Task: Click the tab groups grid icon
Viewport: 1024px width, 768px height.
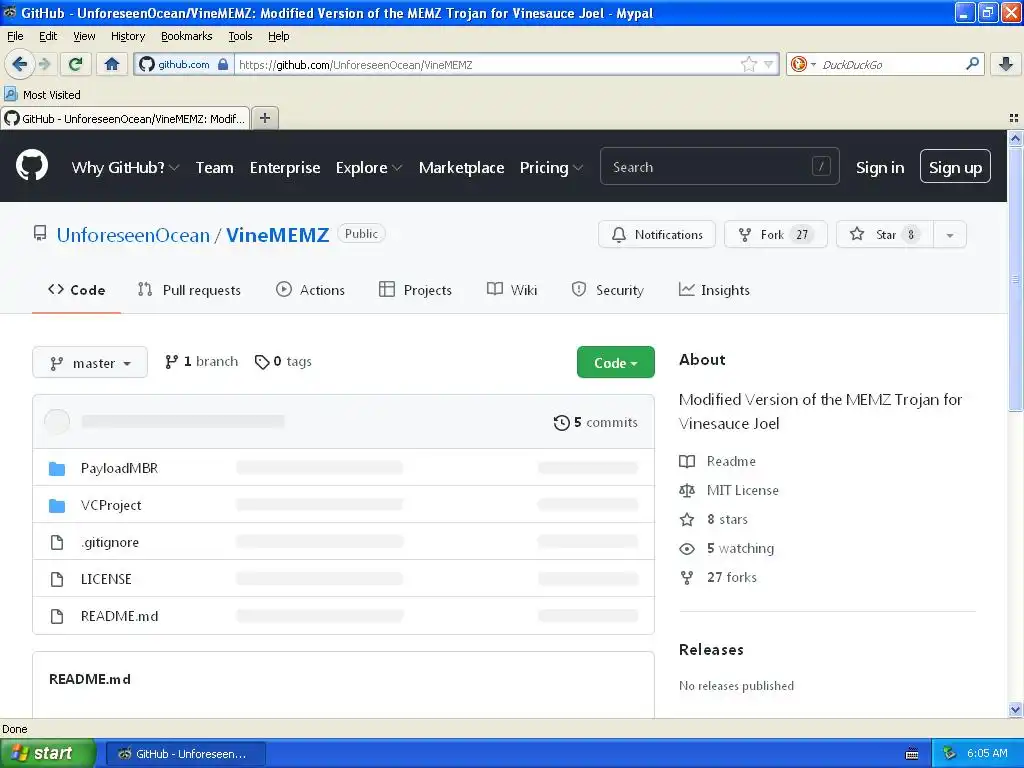Action: coord(1014,118)
